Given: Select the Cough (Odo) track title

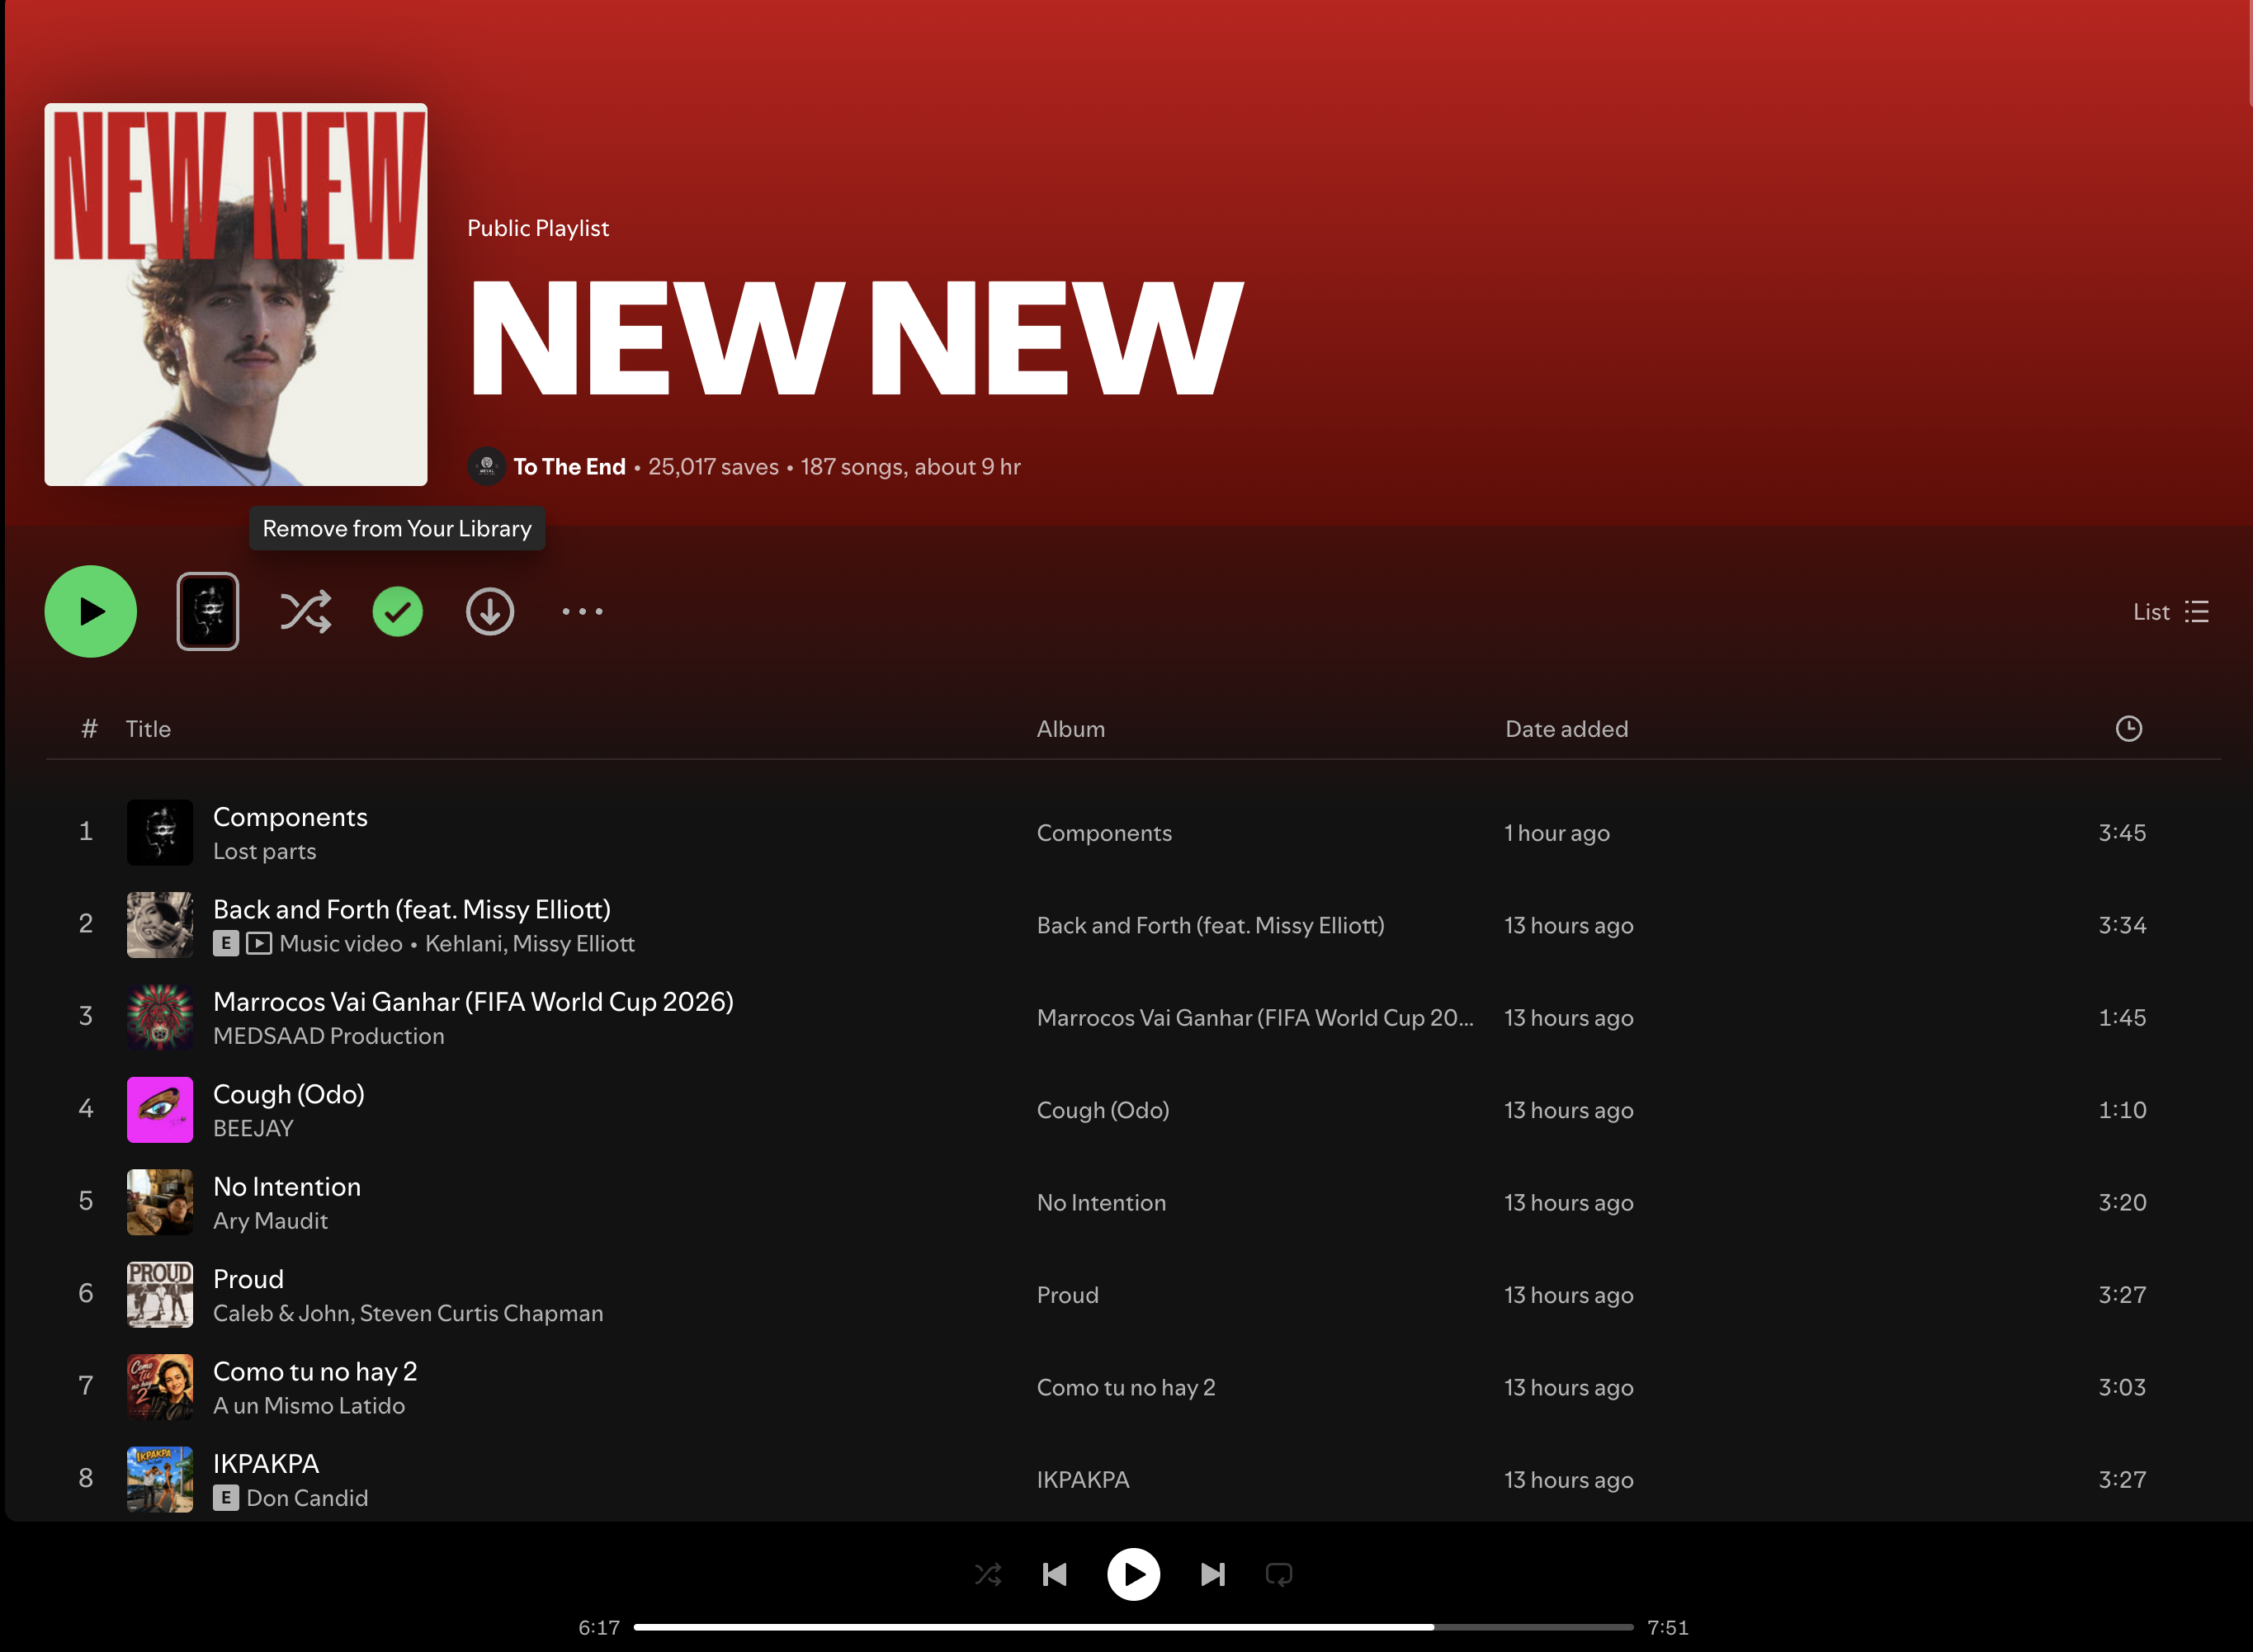Looking at the screenshot, I should click(289, 1094).
